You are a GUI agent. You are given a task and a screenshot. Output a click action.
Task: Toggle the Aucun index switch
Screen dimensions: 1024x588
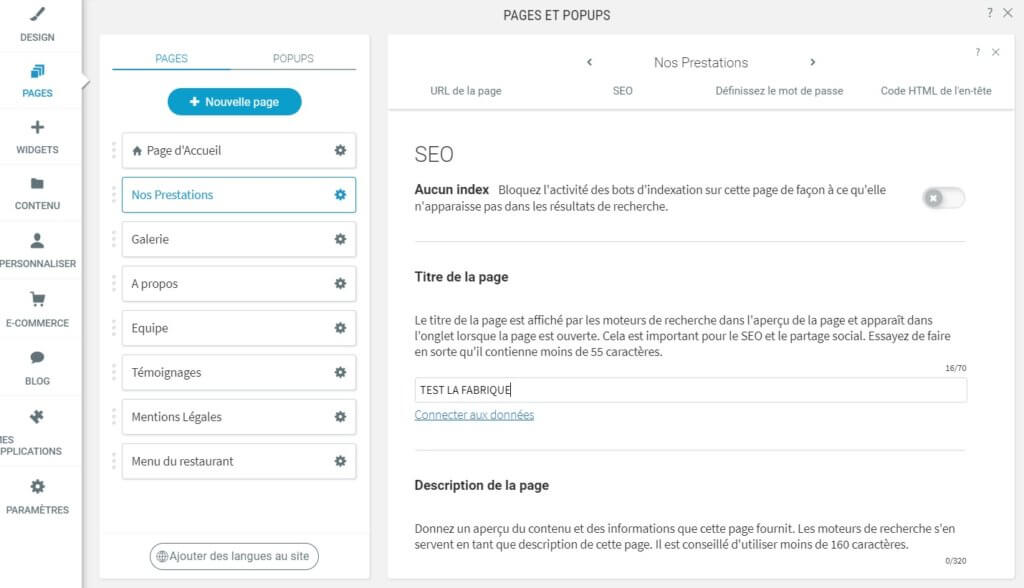click(x=943, y=198)
